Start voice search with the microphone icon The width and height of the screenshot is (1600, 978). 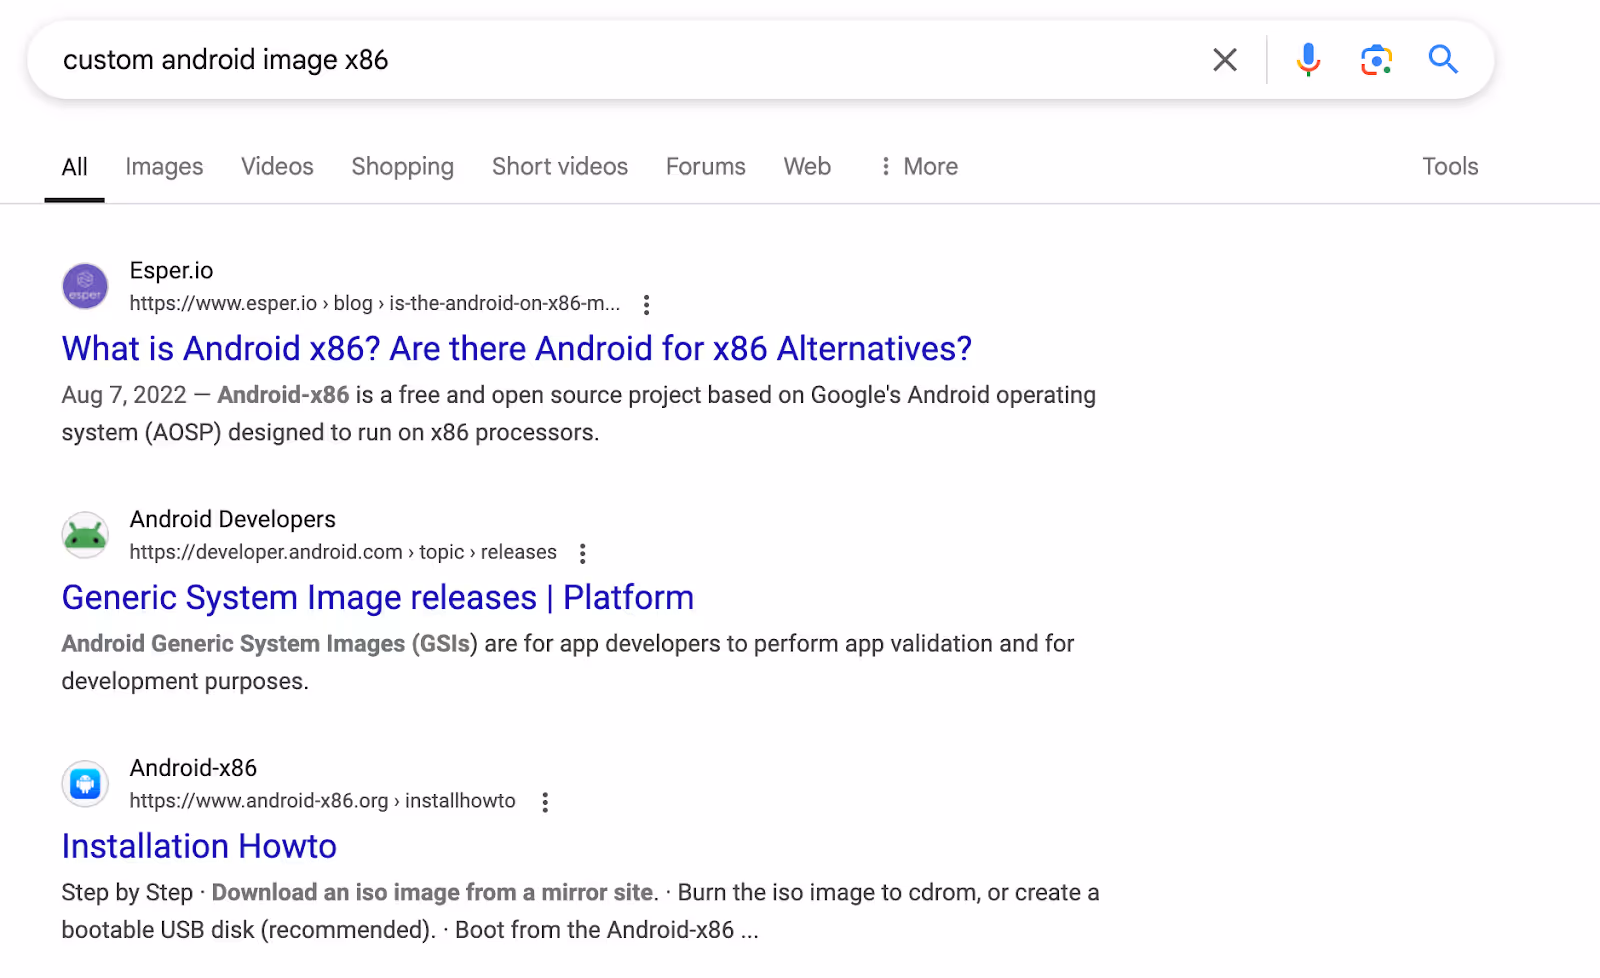tap(1308, 60)
